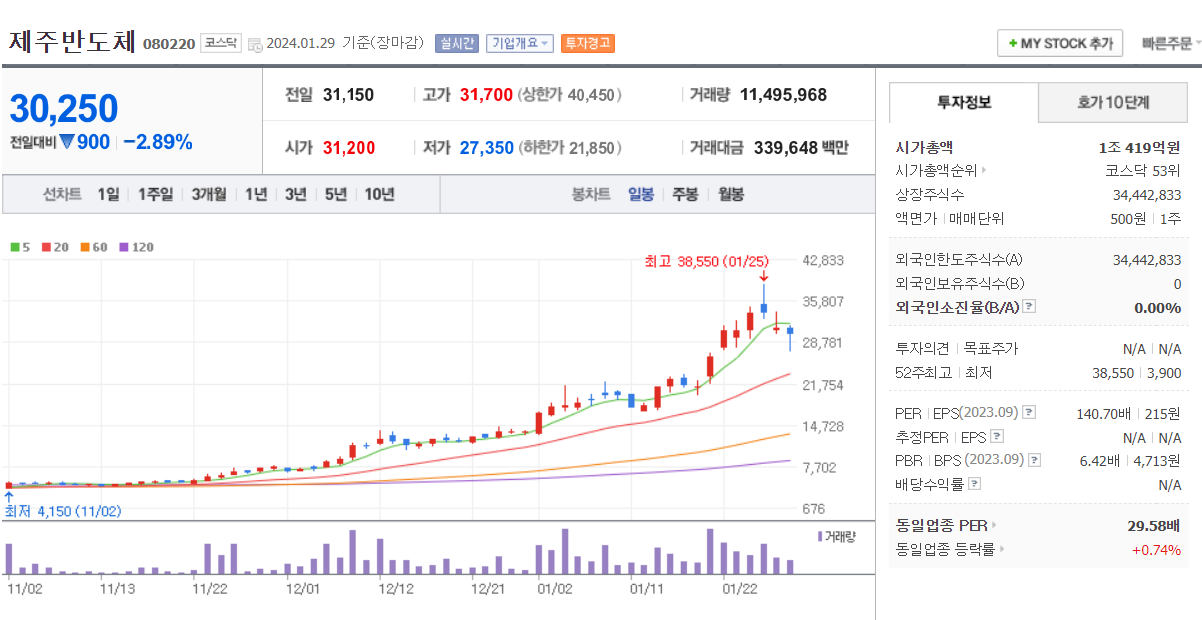The width and height of the screenshot is (1202, 620).
Task: Select the 5년 line chart period
Action: 335,194
